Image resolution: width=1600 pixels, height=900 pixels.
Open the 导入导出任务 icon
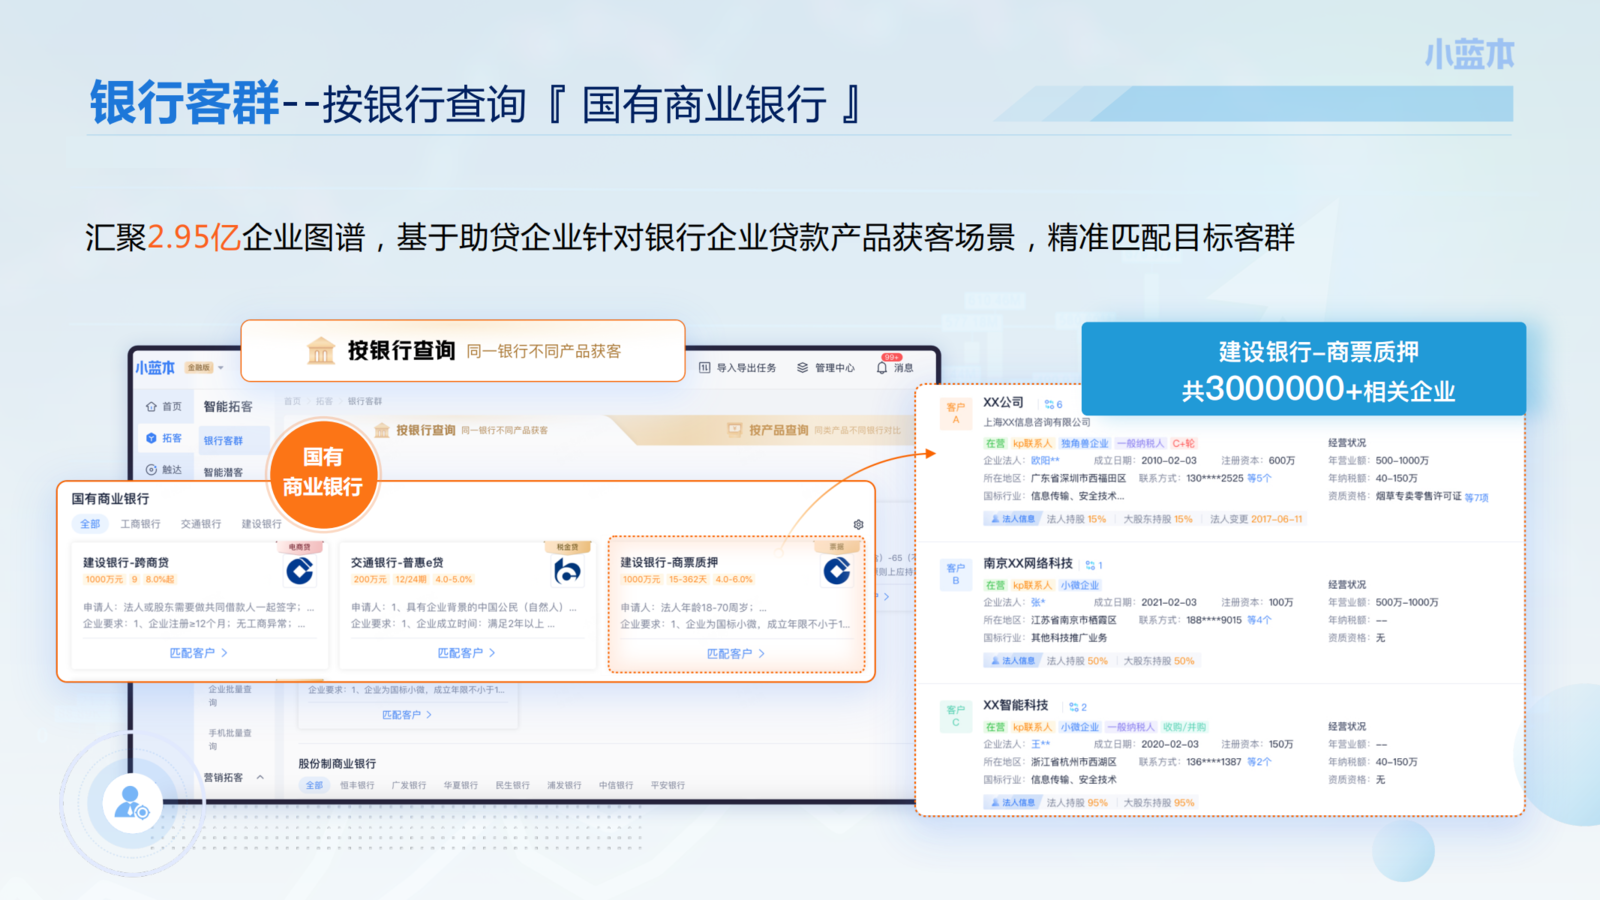tap(704, 367)
